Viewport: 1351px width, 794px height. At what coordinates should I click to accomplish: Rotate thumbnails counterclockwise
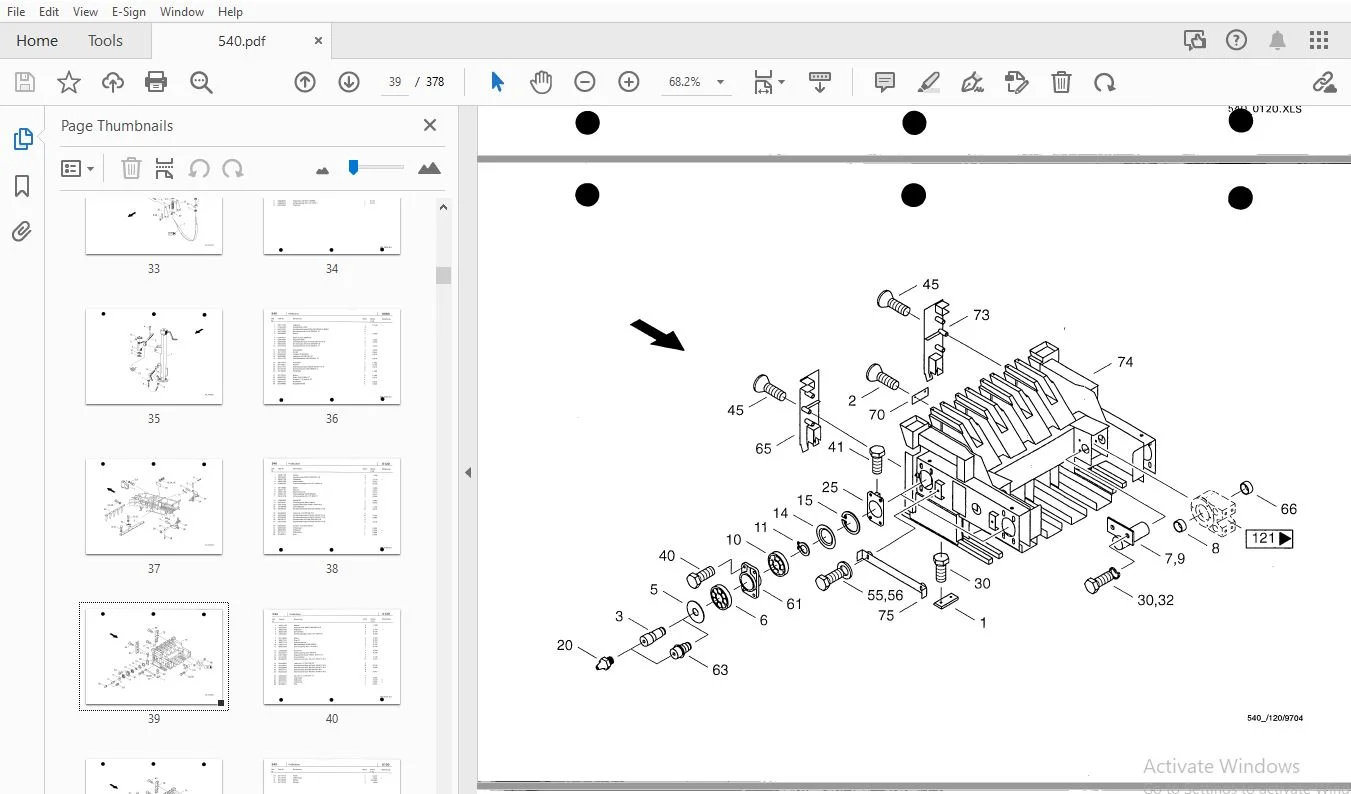point(199,168)
